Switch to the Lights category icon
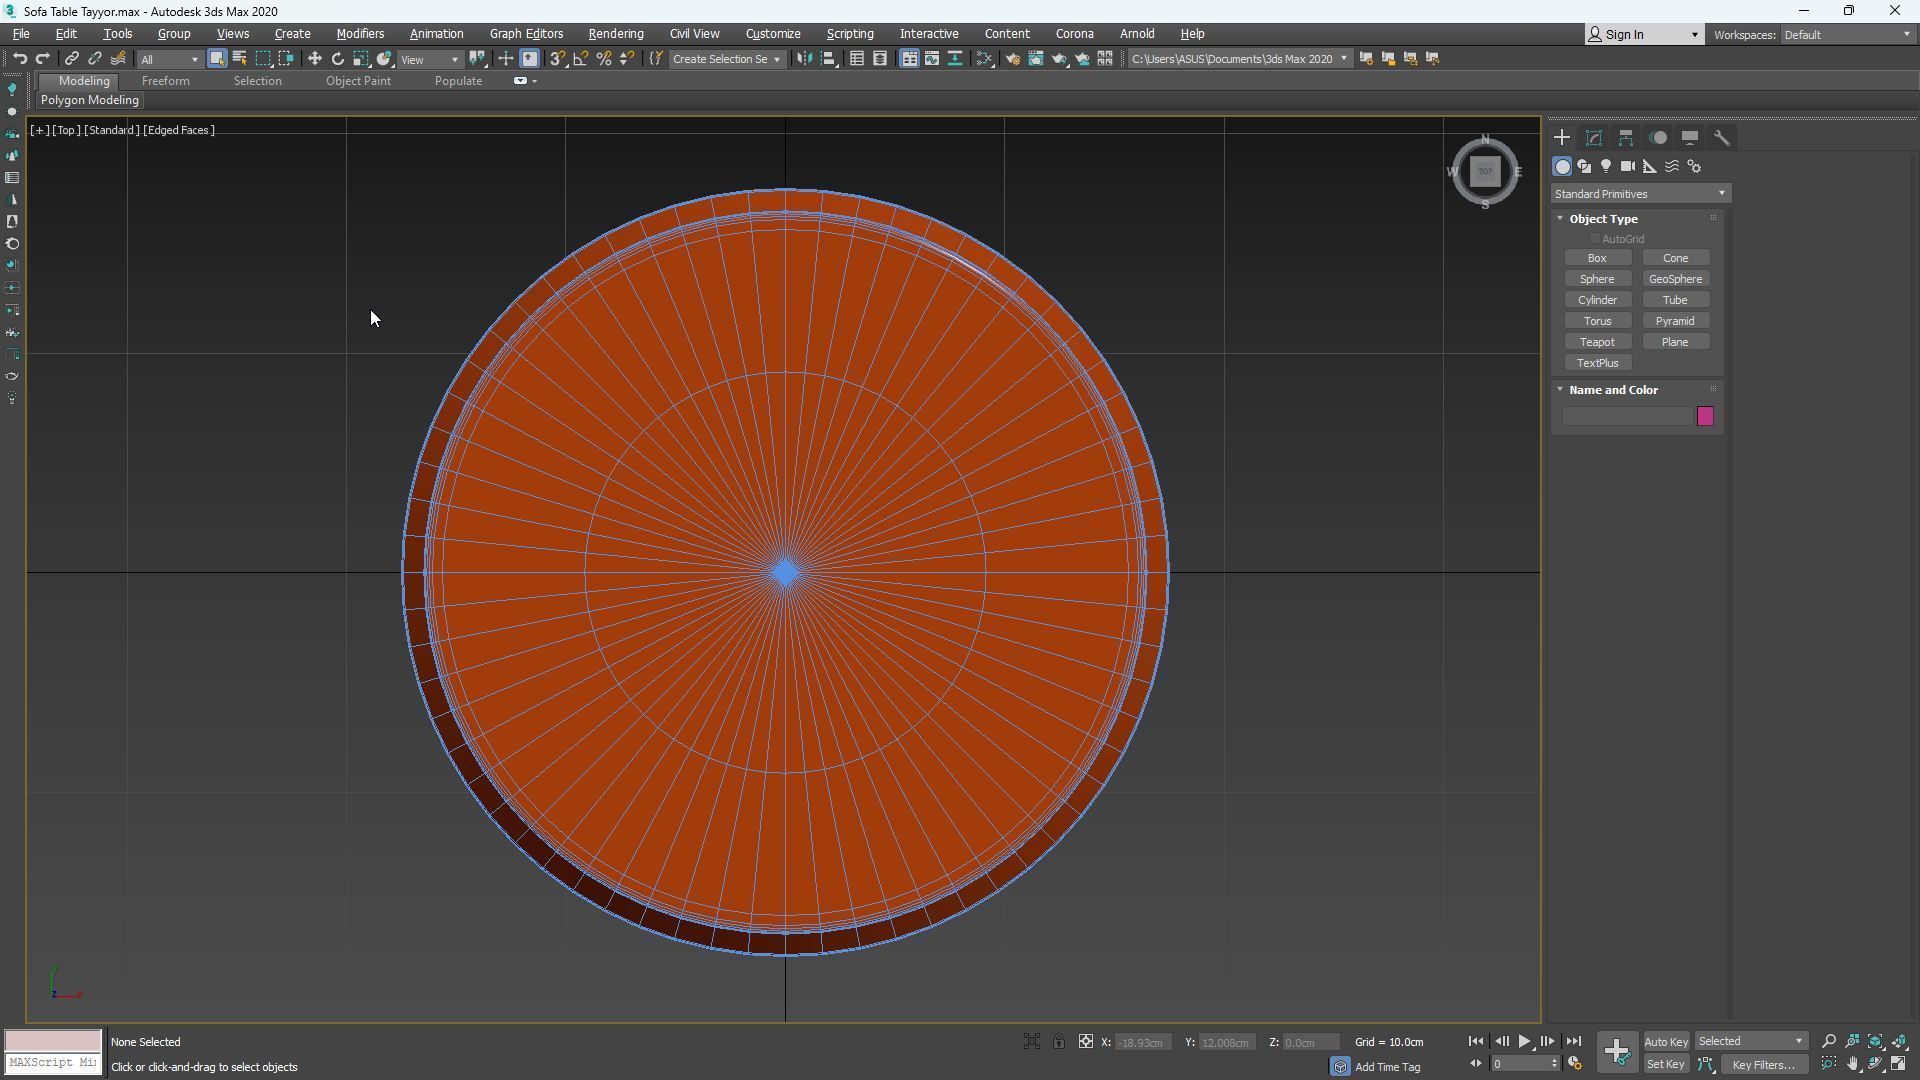Screen dimensions: 1920x1080 tap(1606, 167)
